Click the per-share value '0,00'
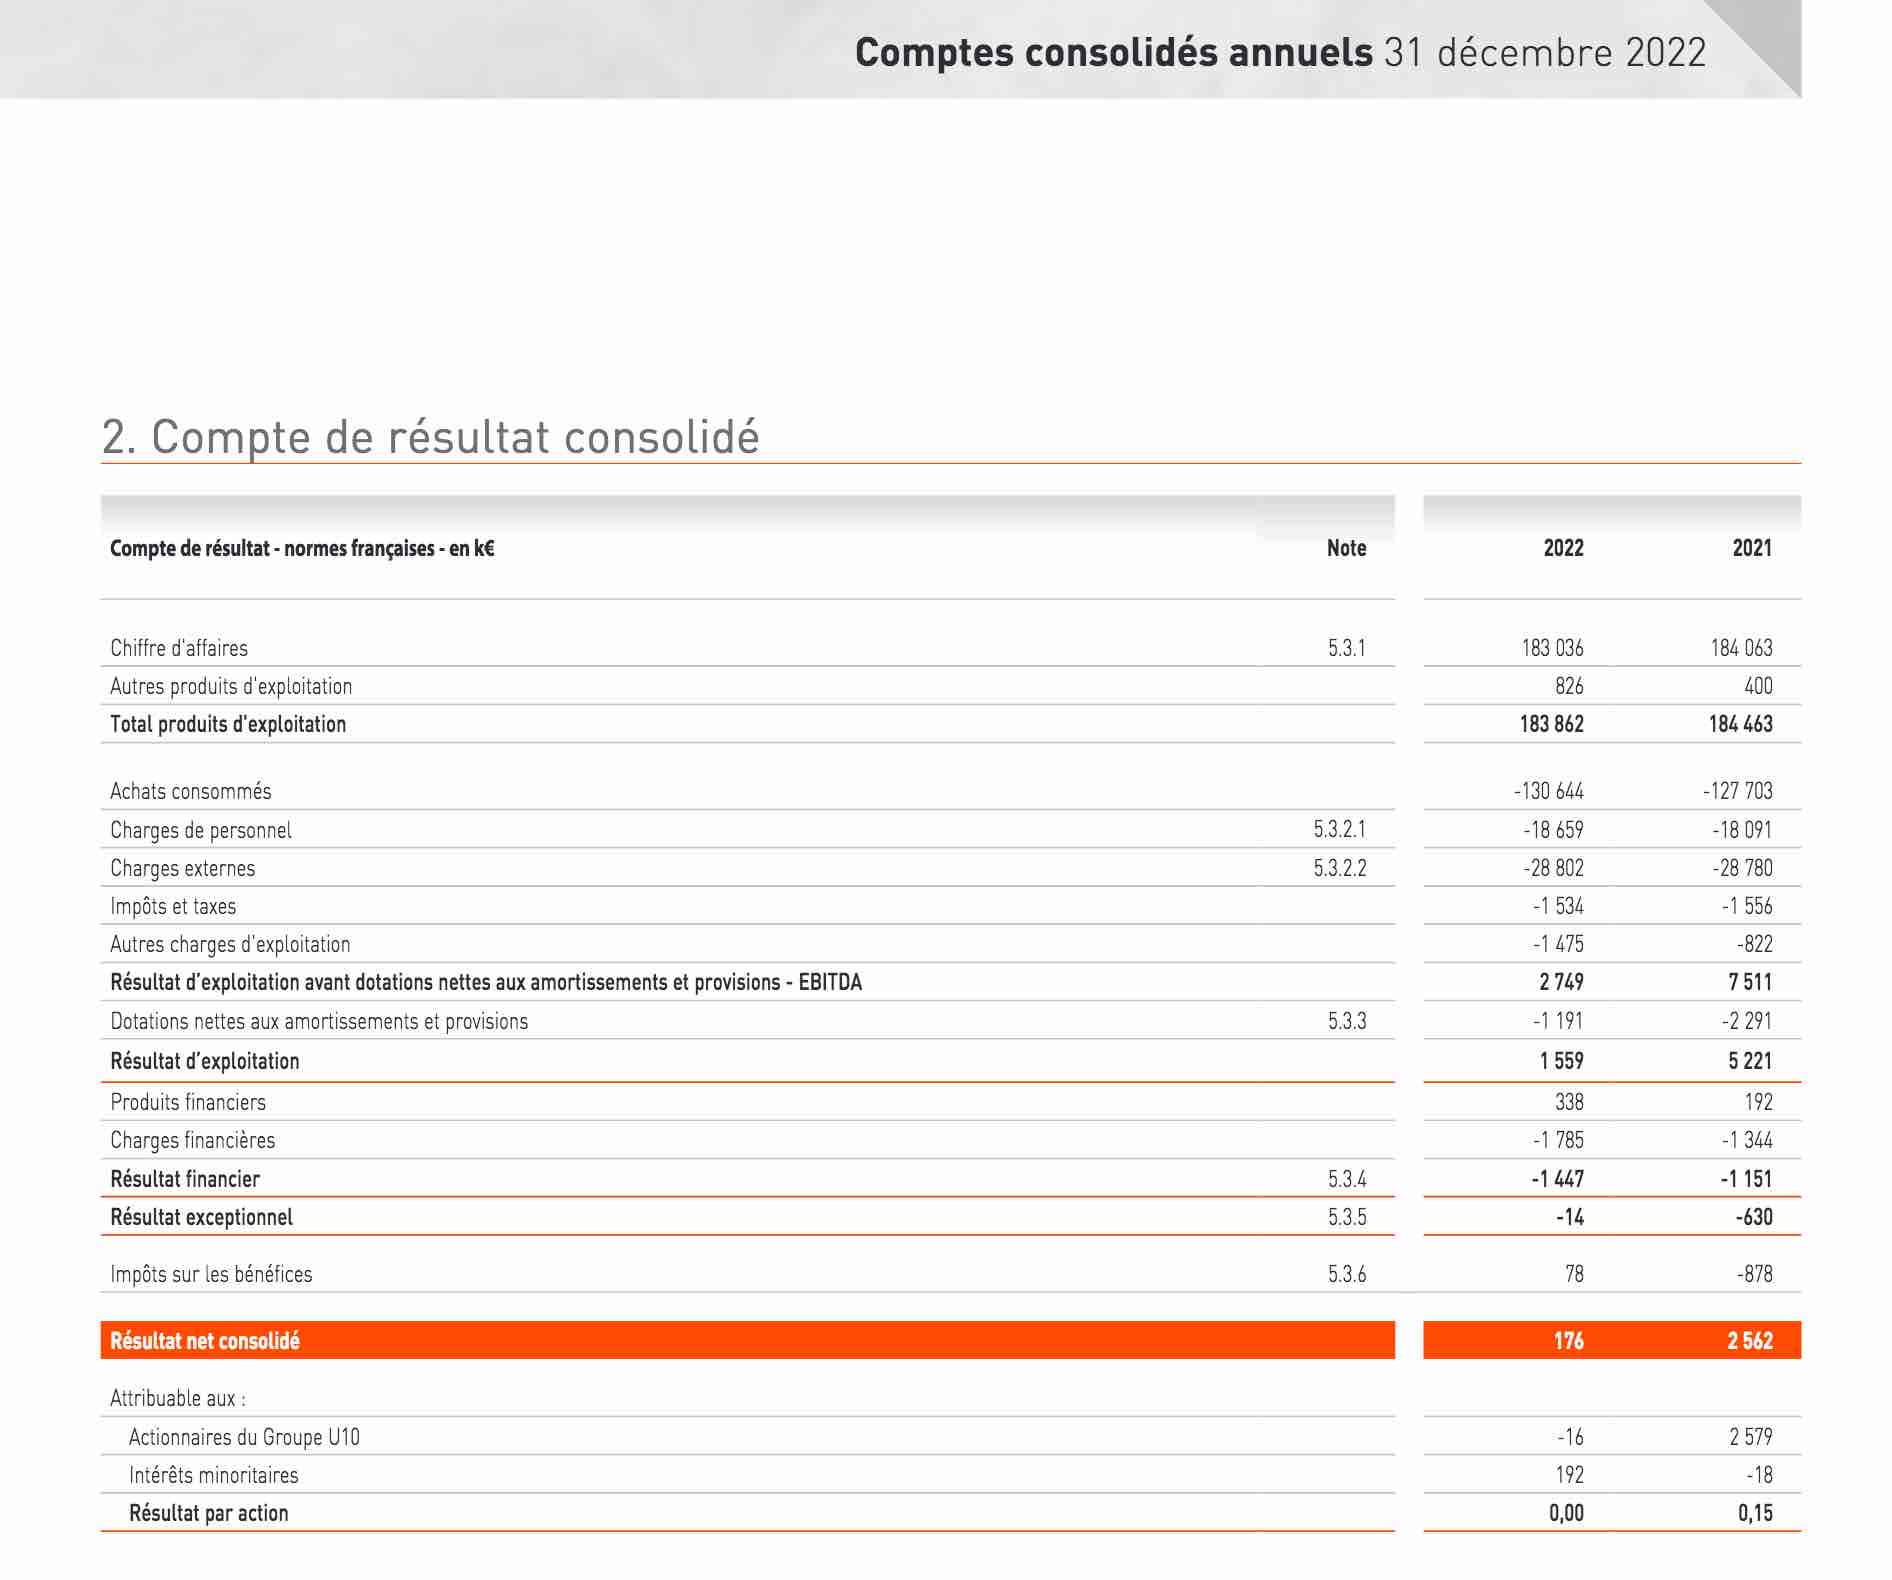The height and width of the screenshot is (1580, 1892). pos(1566,1513)
